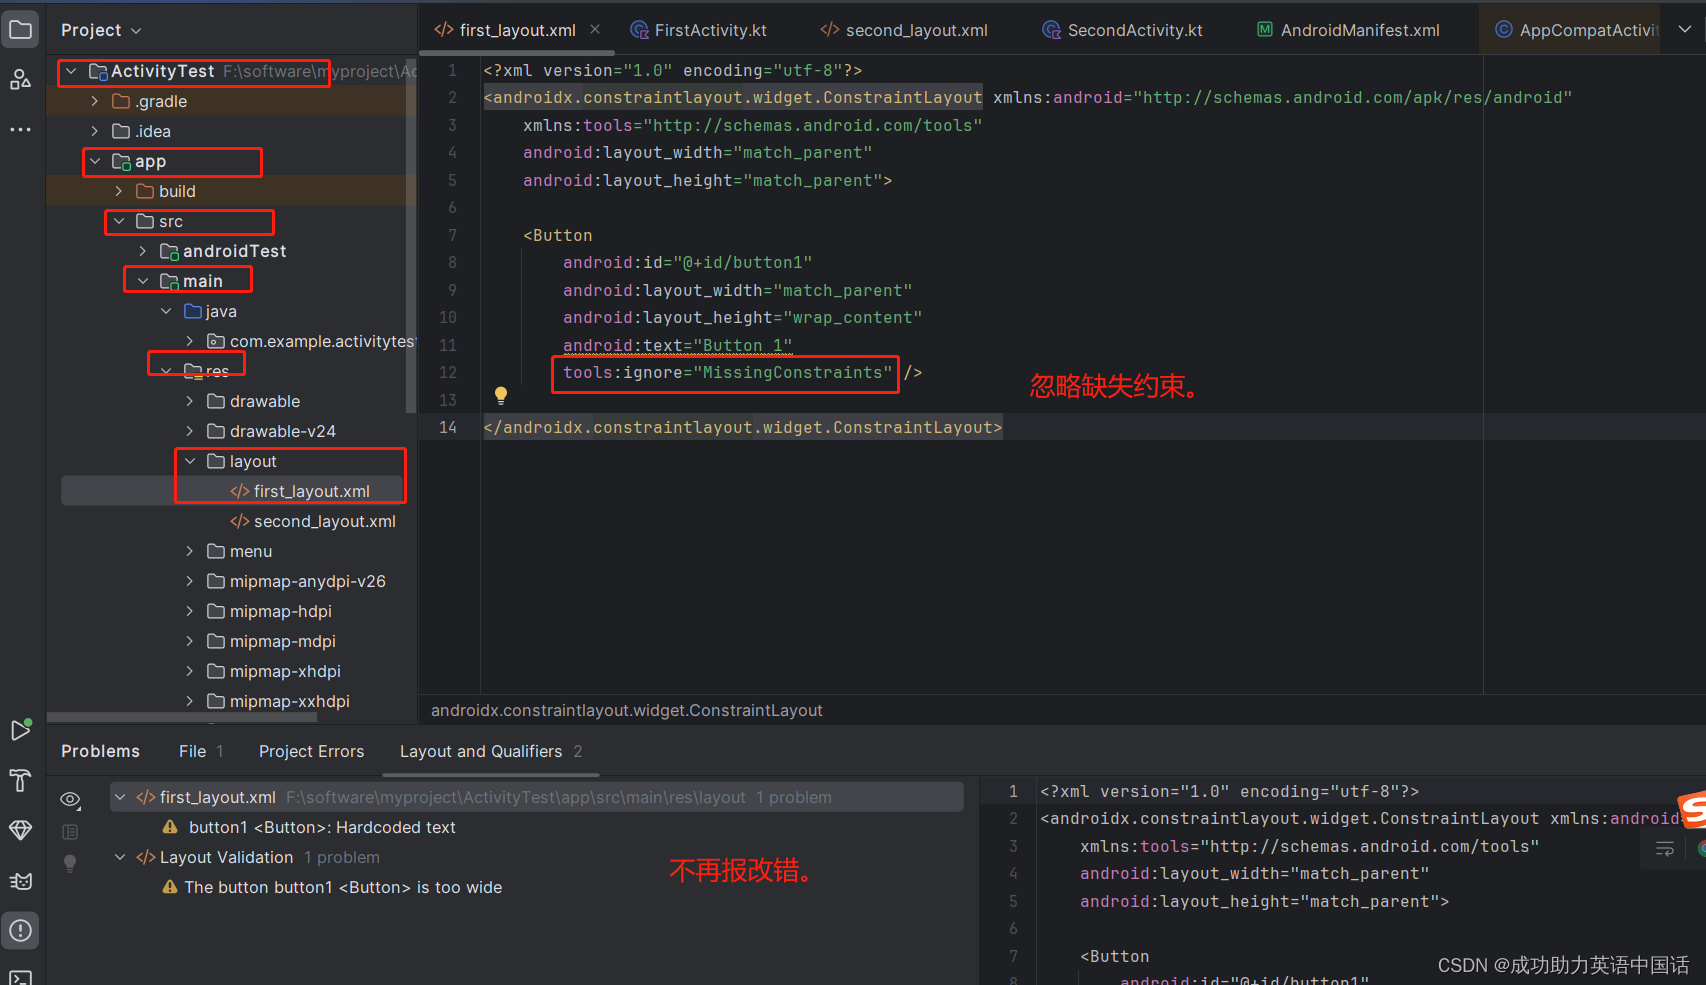Open the Build tool window hammer icon

[x=20, y=781]
